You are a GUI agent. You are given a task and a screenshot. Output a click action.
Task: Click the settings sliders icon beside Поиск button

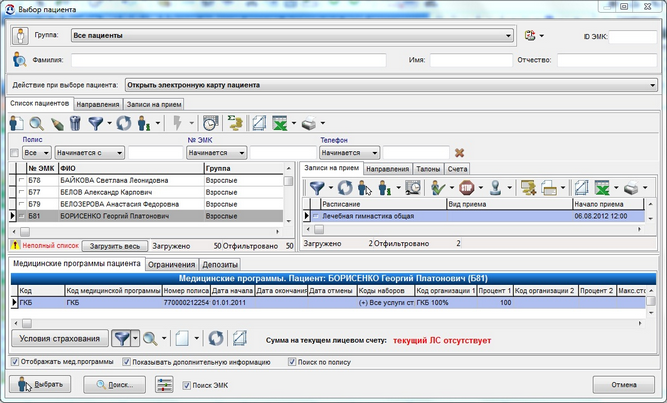tap(164, 384)
